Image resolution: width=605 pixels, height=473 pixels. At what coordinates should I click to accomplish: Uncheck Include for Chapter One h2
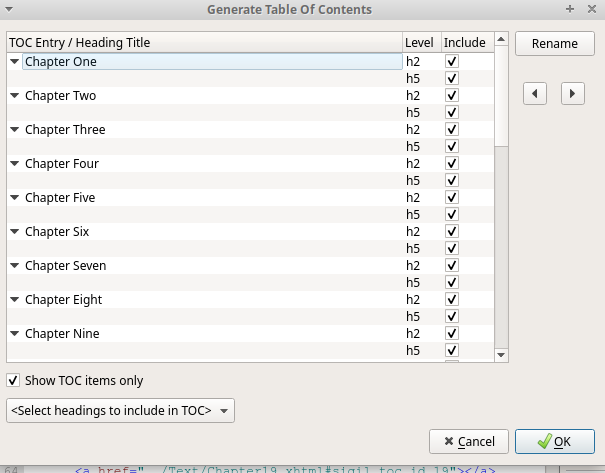point(452,62)
